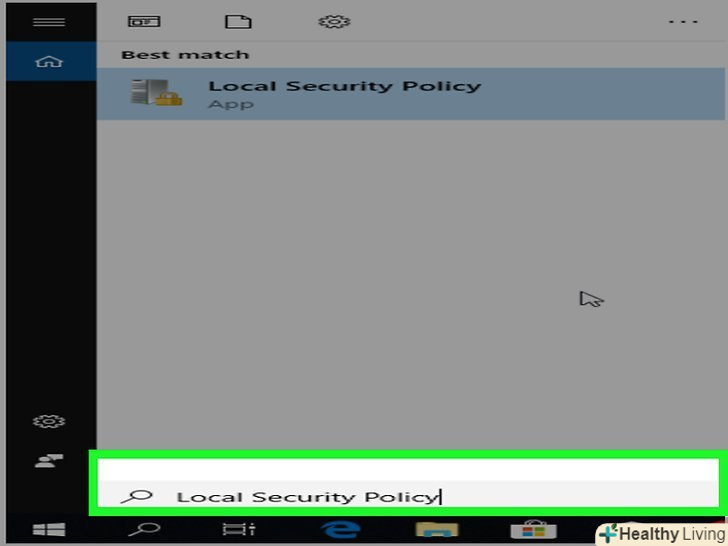Image resolution: width=728 pixels, height=546 pixels.
Task: Filter results by Settings gear at top
Action: click(334, 22)
